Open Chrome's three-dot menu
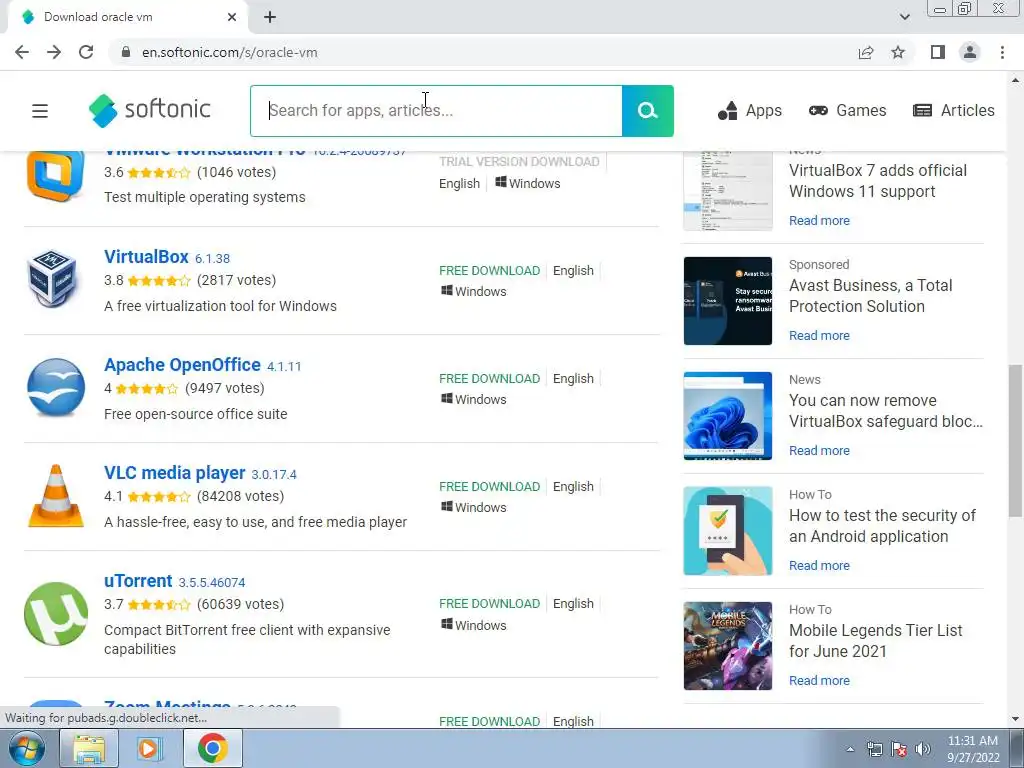The width and height of the screenshot is (1024, 768). coord(1002,52)
